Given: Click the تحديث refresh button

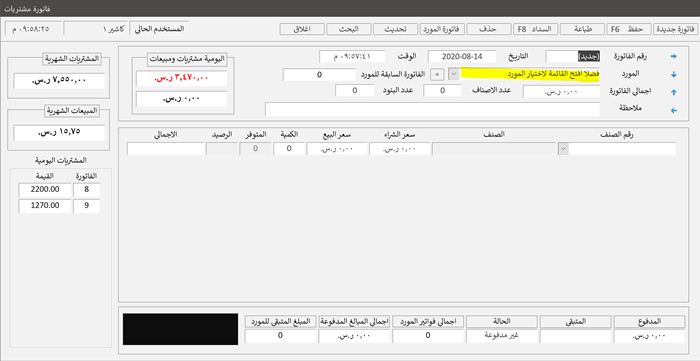Looking at the screenshot, I should [395, 29].
